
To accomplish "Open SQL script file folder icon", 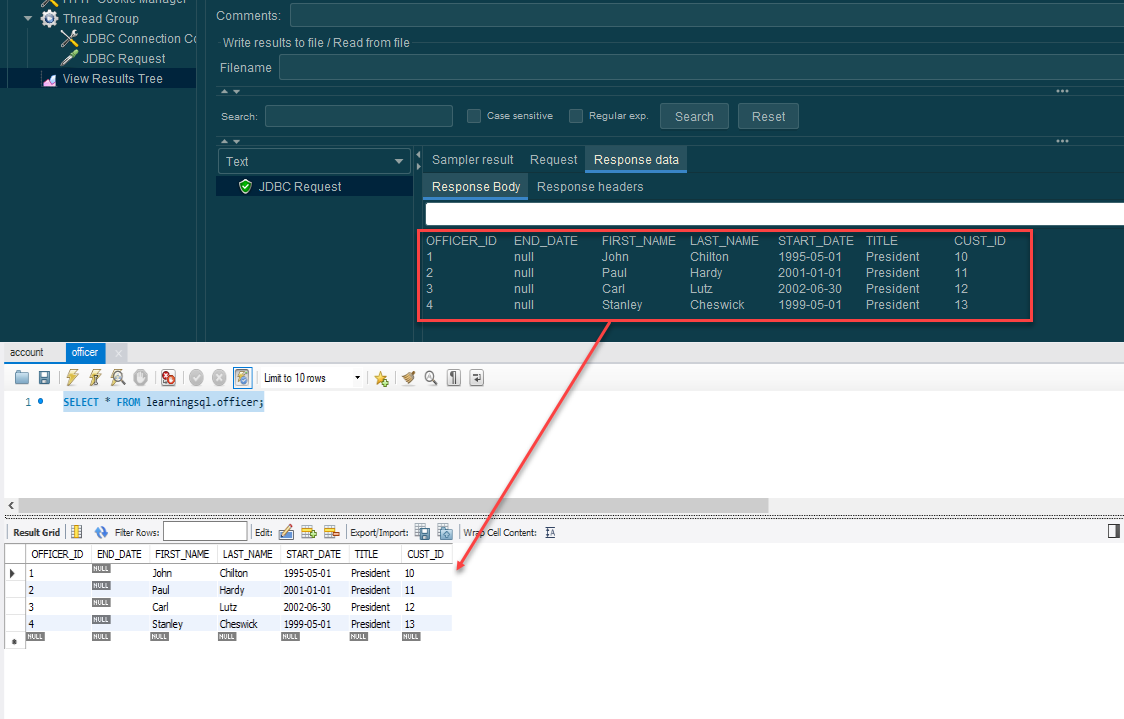I will point(22,378).
